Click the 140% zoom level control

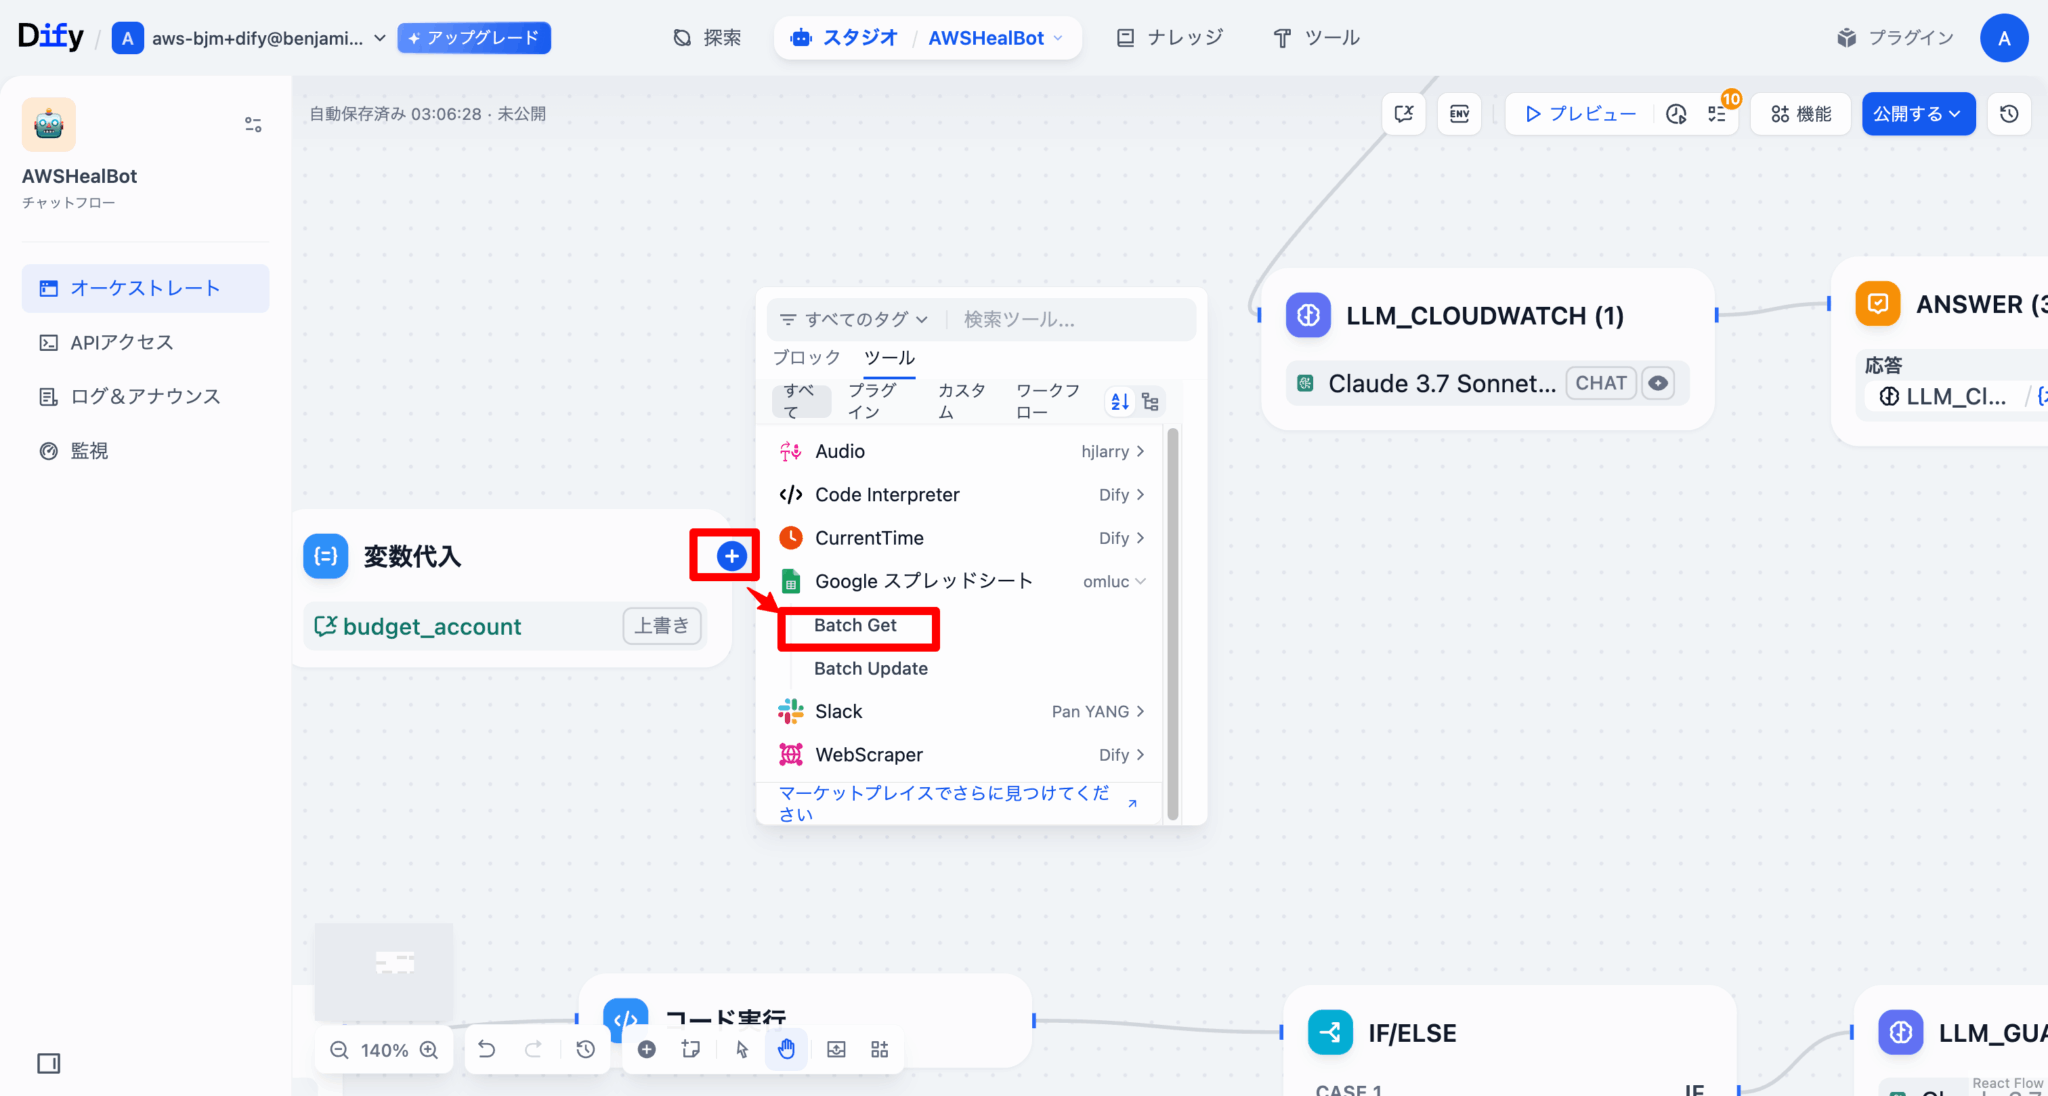[x=383, y=1050]
